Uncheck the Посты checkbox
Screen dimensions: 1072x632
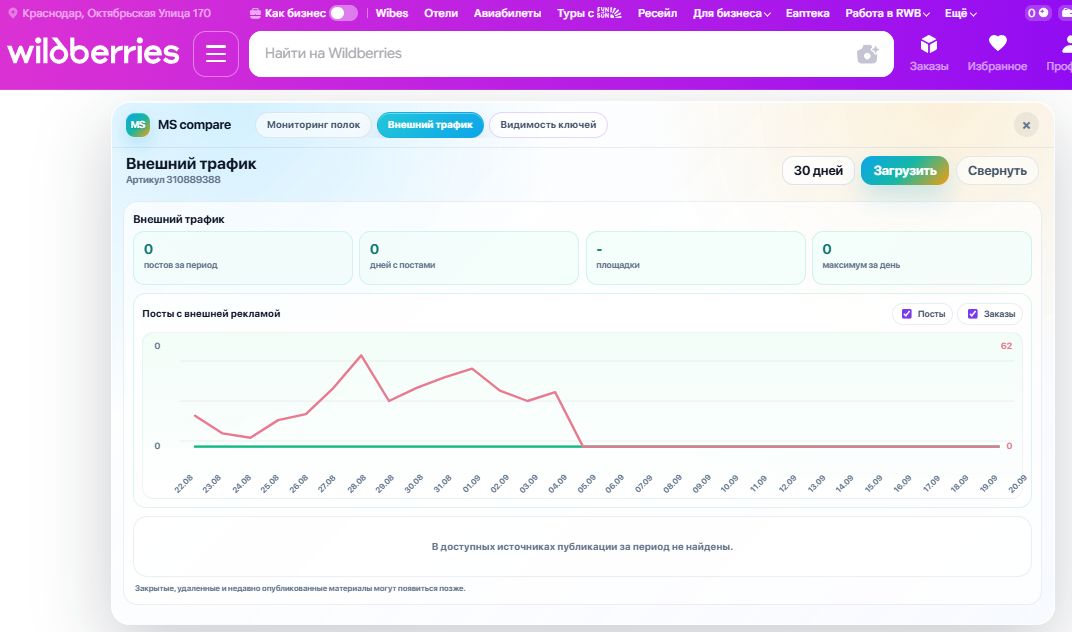[907, 314]
